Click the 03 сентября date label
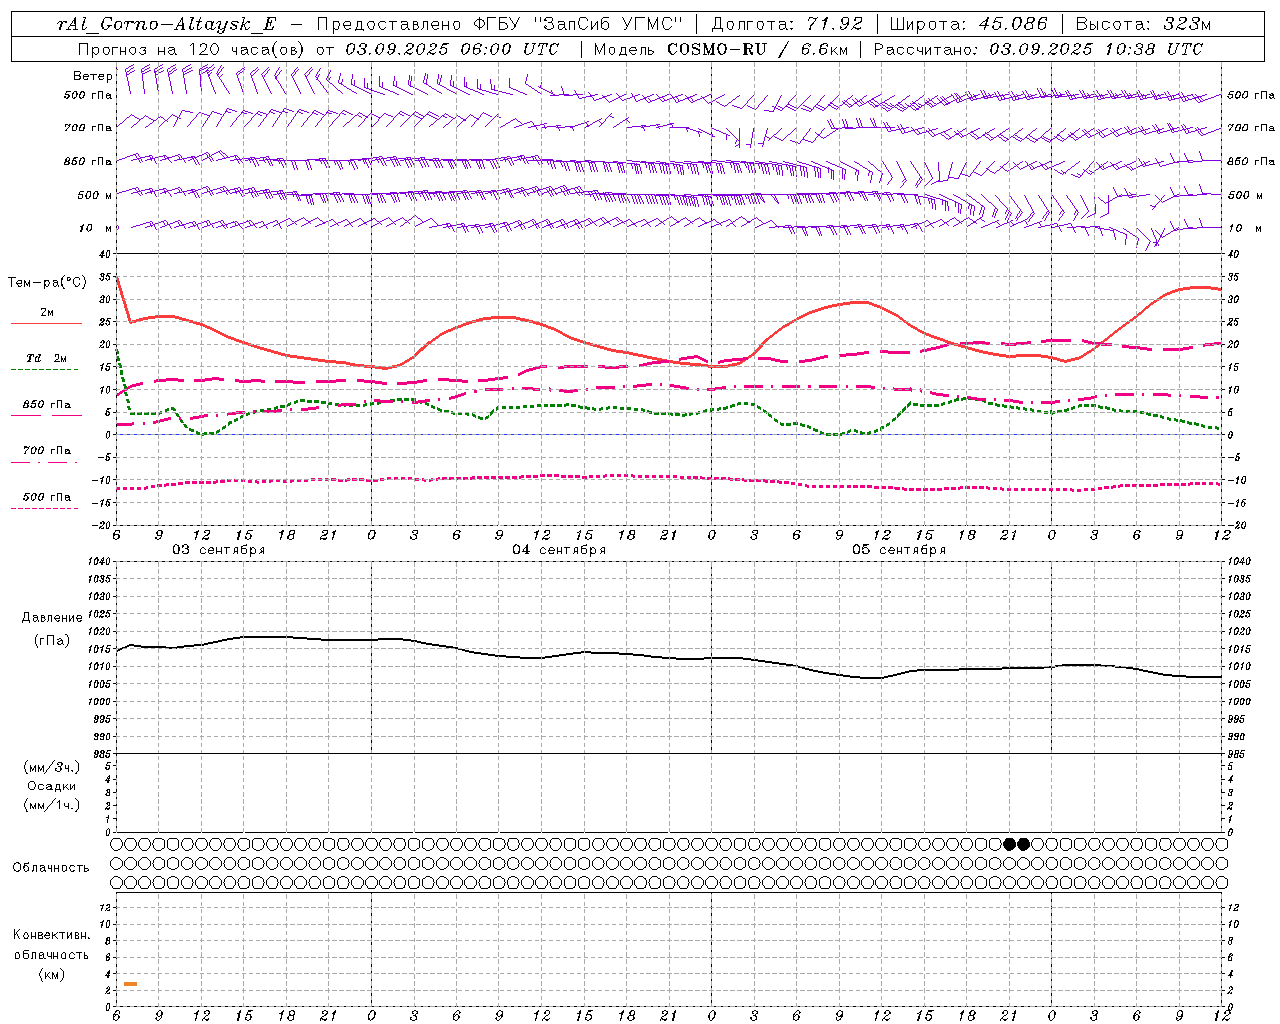1280x1024 pixels. pos(218,550)
